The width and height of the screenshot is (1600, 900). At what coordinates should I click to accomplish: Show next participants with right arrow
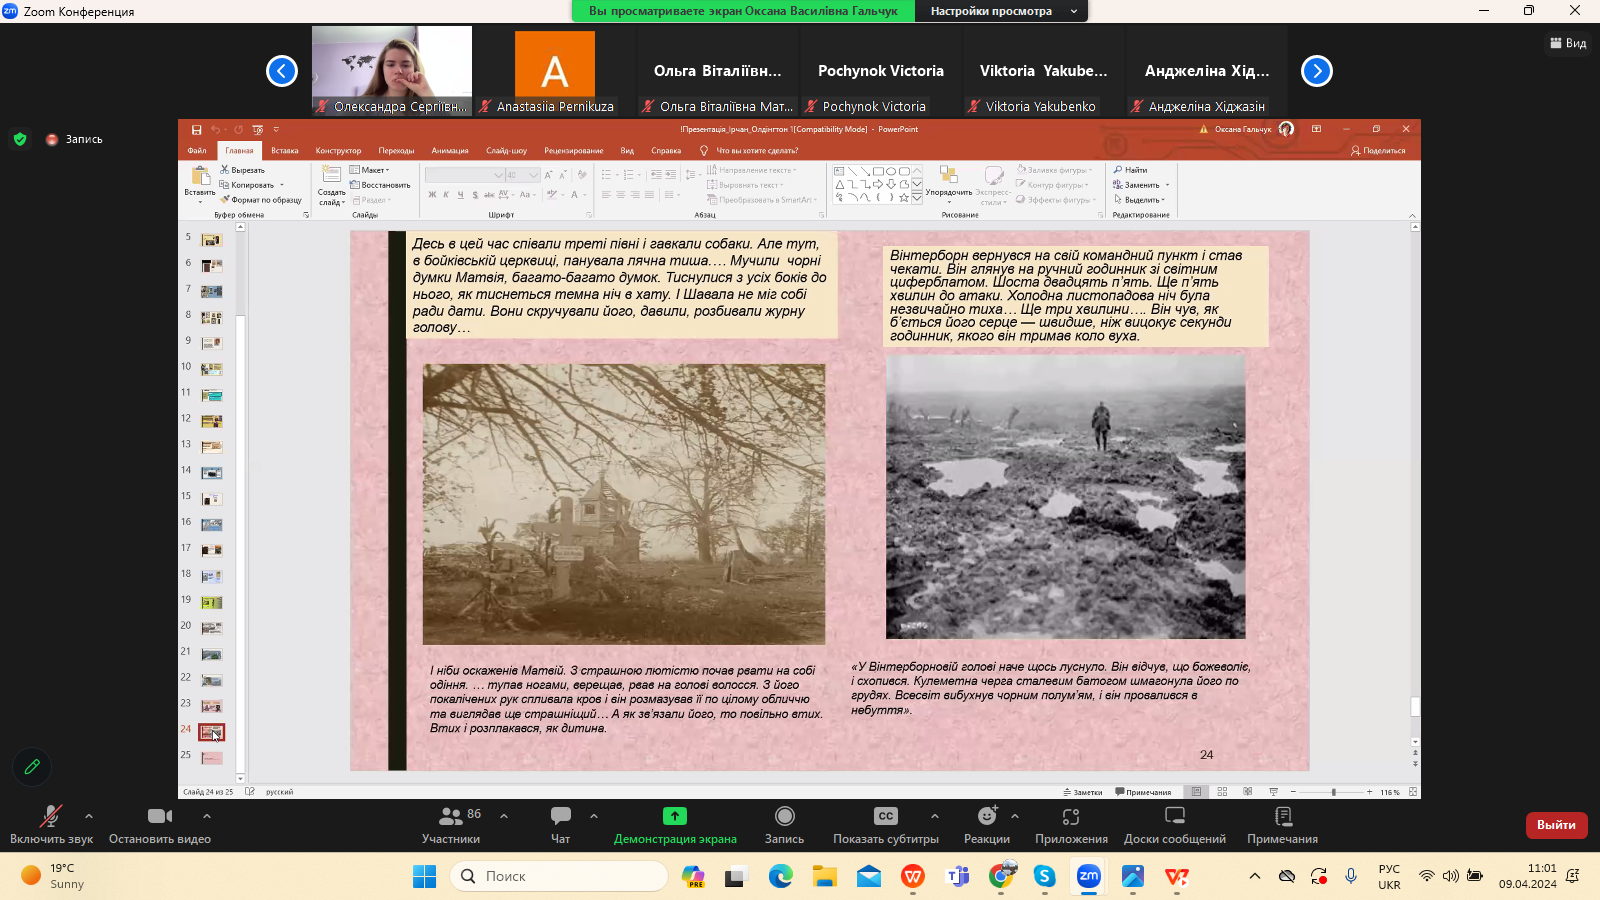pyautogui.click(x=1317, y=71)
